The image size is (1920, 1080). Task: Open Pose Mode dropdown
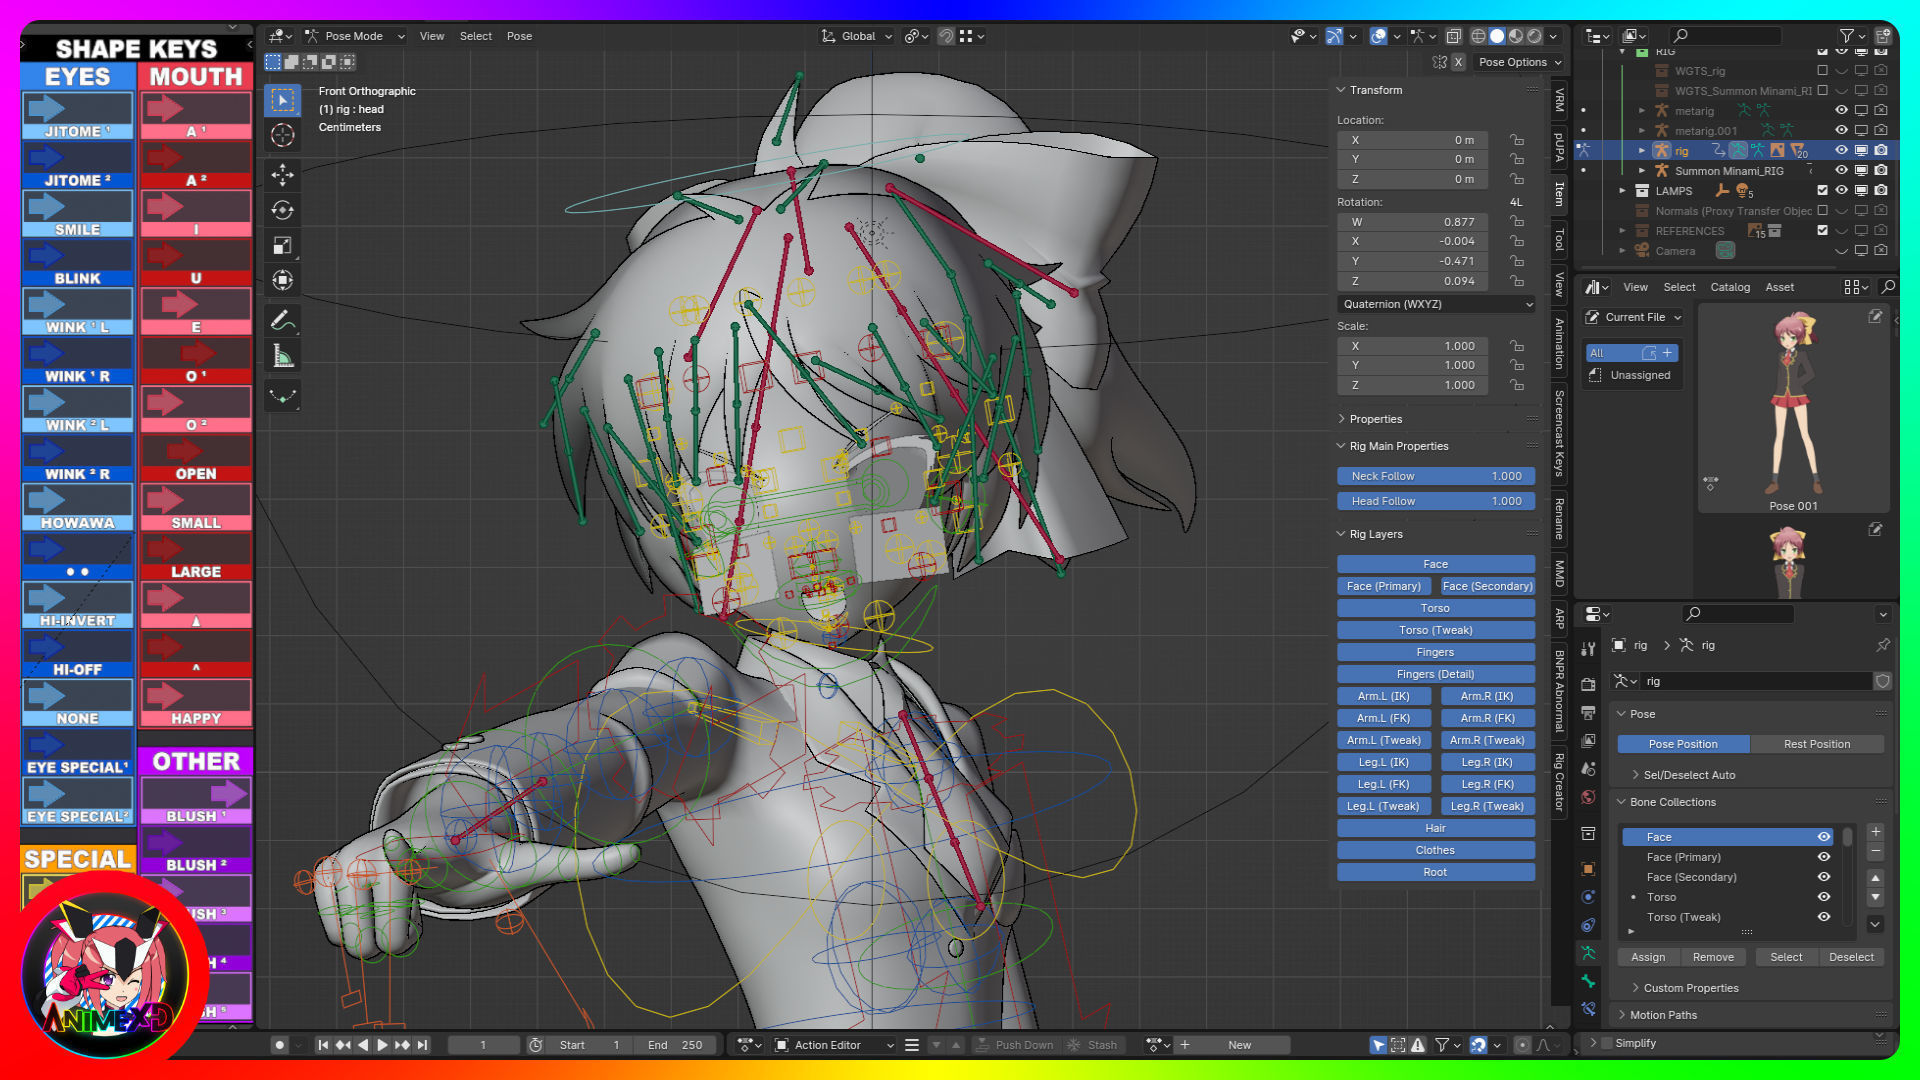354,36
